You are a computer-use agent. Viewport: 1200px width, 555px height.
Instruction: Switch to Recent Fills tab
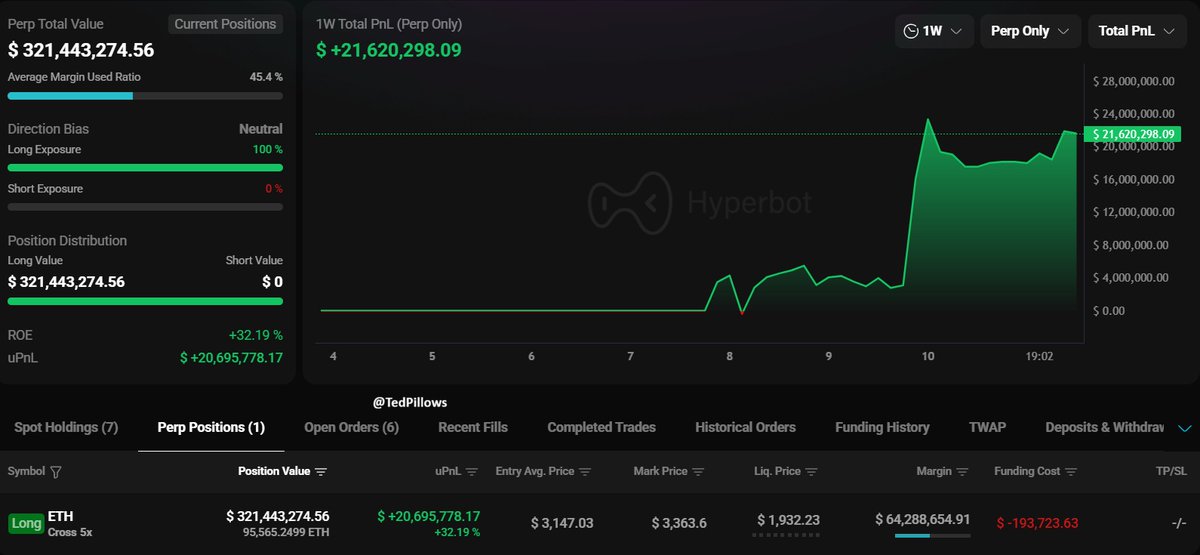coord(473,427)
